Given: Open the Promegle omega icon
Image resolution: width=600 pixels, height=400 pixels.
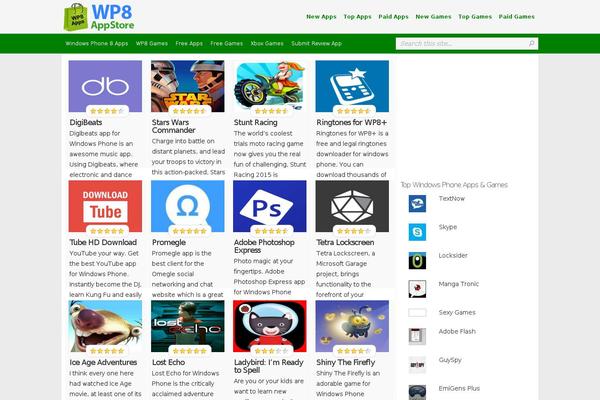Looking at the screenshot, I should point(188,206).
